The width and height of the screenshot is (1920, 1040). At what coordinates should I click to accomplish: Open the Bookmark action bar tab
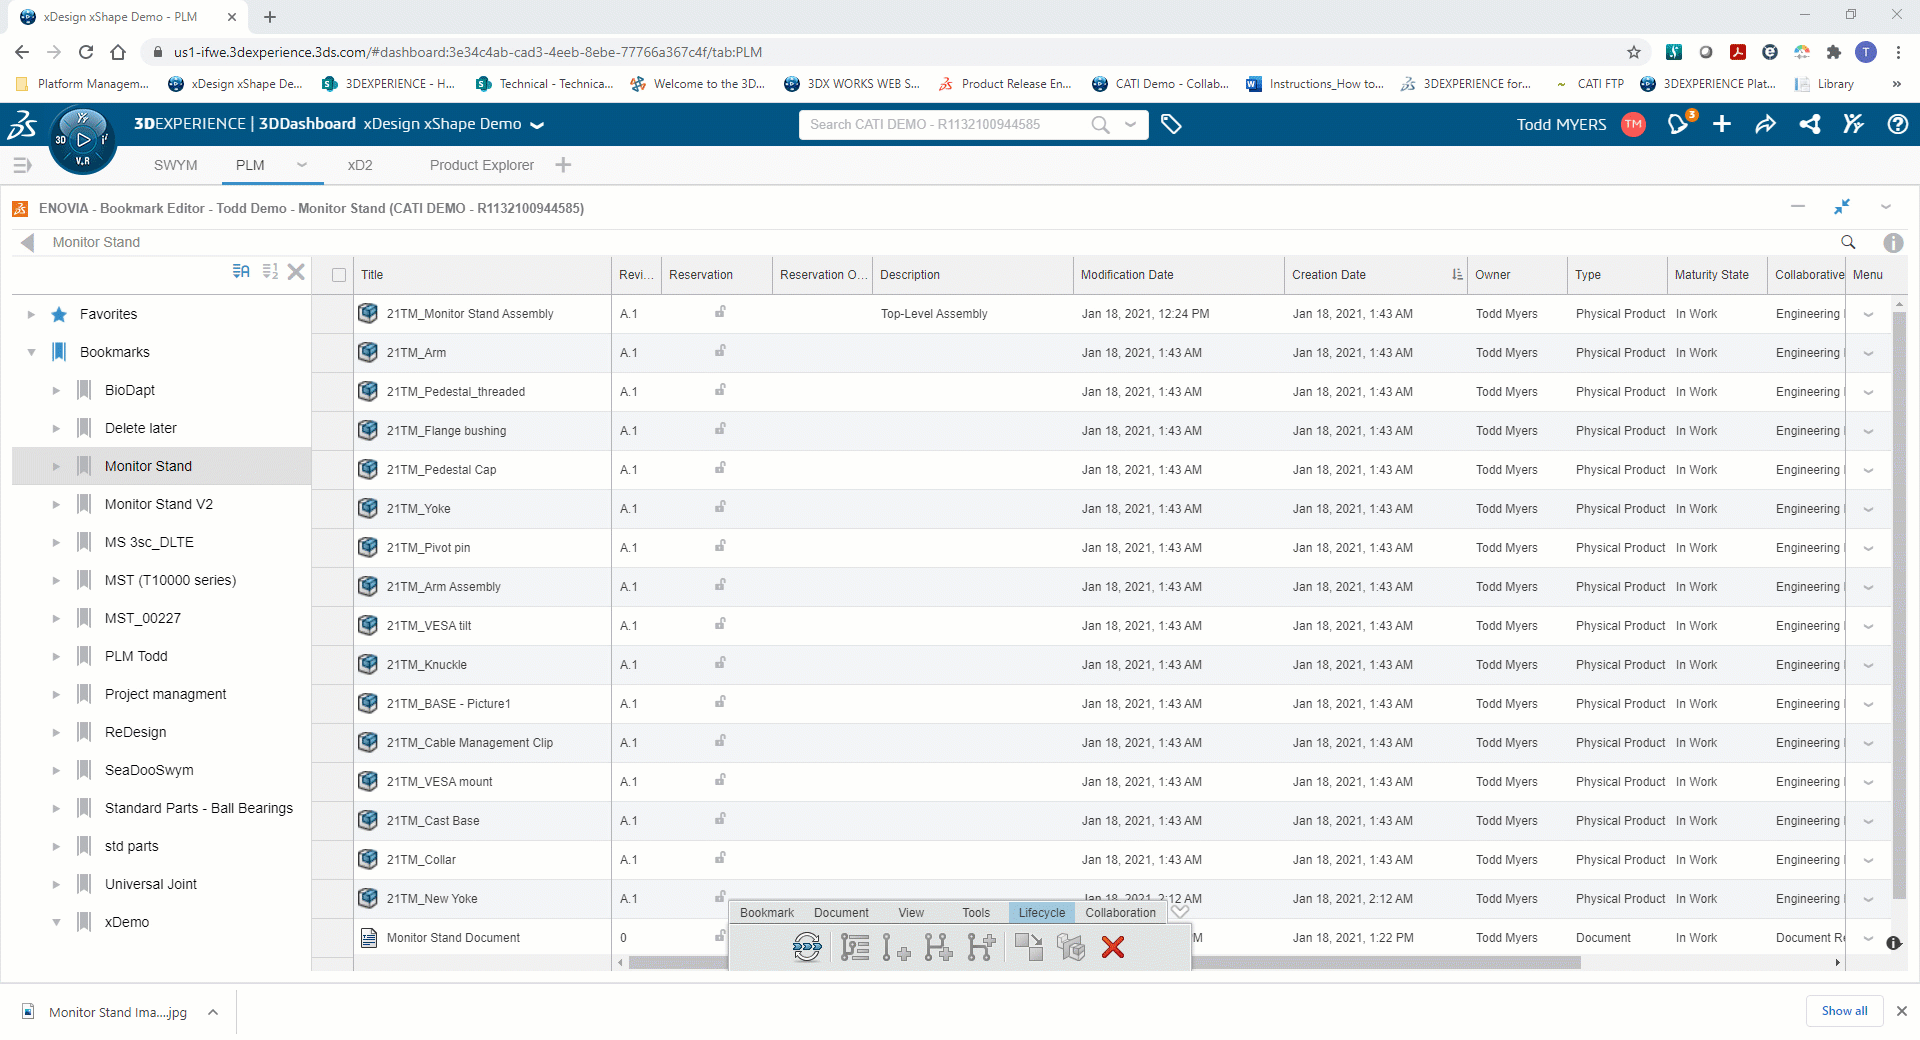(x=767, y=912)
